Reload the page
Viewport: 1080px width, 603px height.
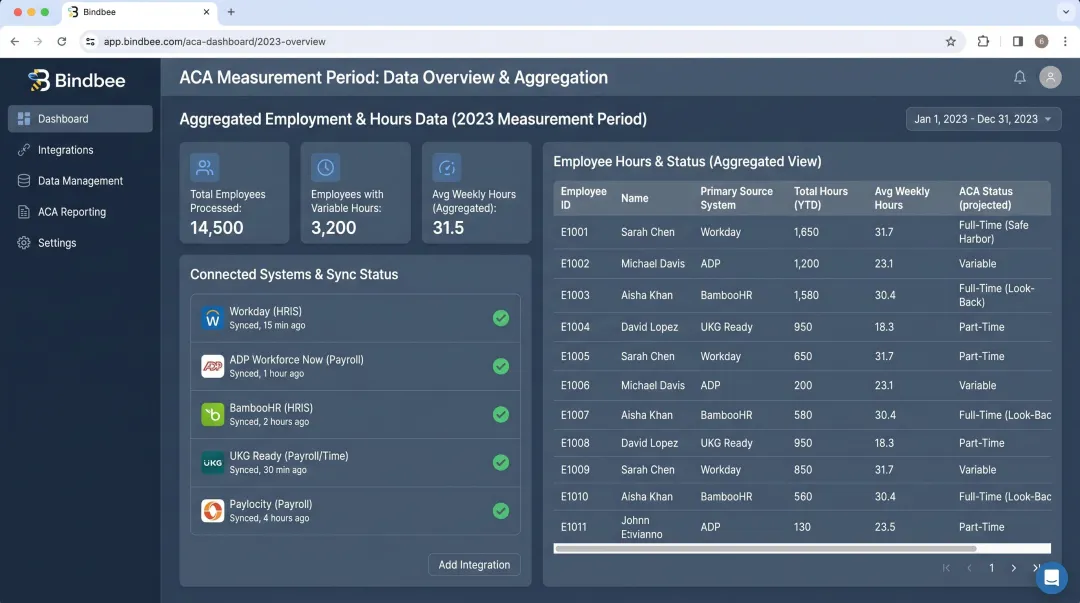coord(61,41)
